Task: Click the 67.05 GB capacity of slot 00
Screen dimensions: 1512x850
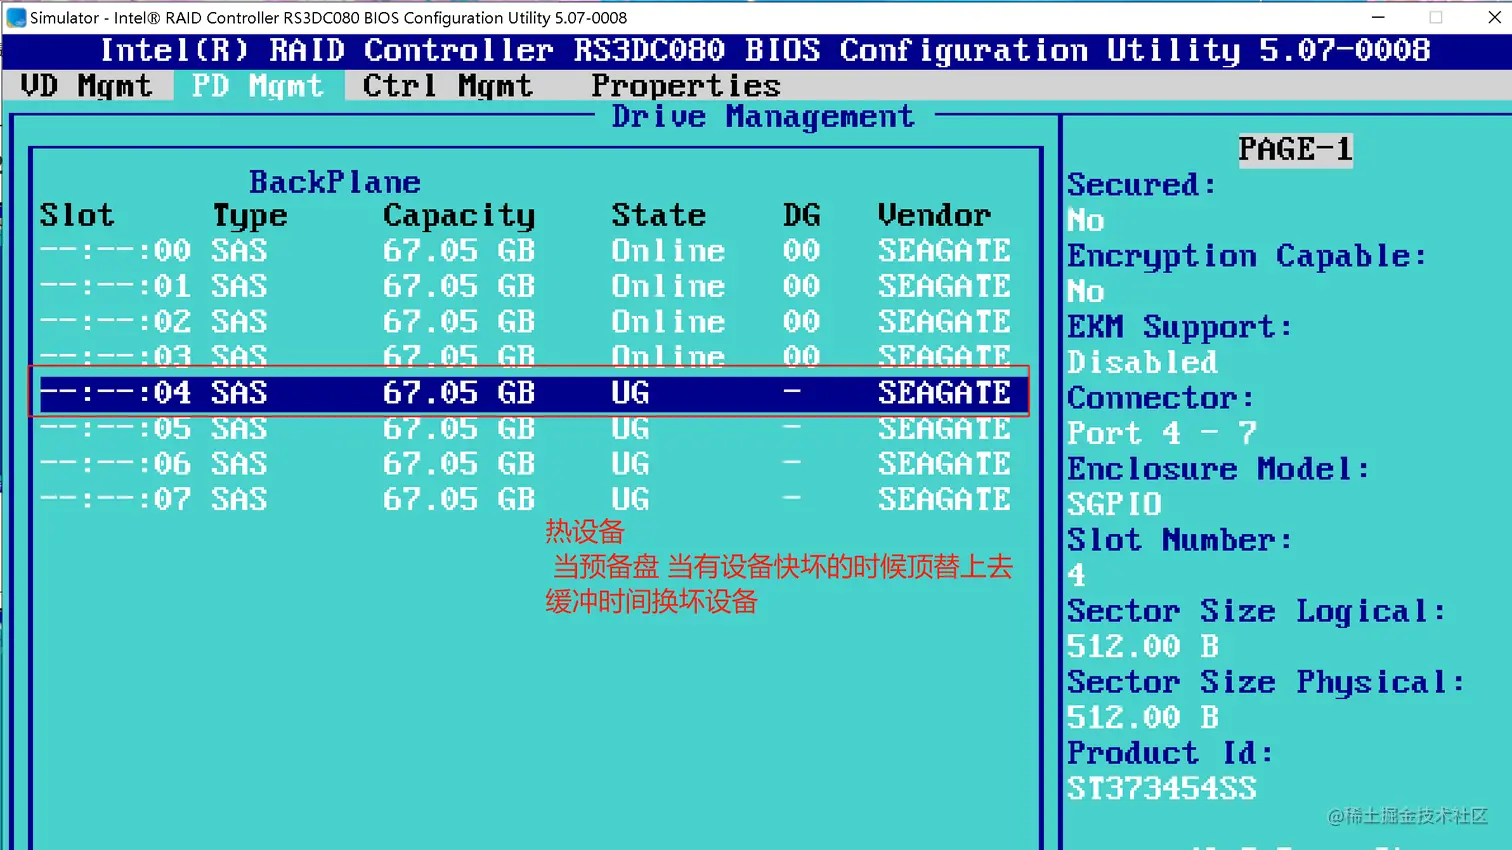Action: pos(459,250)
